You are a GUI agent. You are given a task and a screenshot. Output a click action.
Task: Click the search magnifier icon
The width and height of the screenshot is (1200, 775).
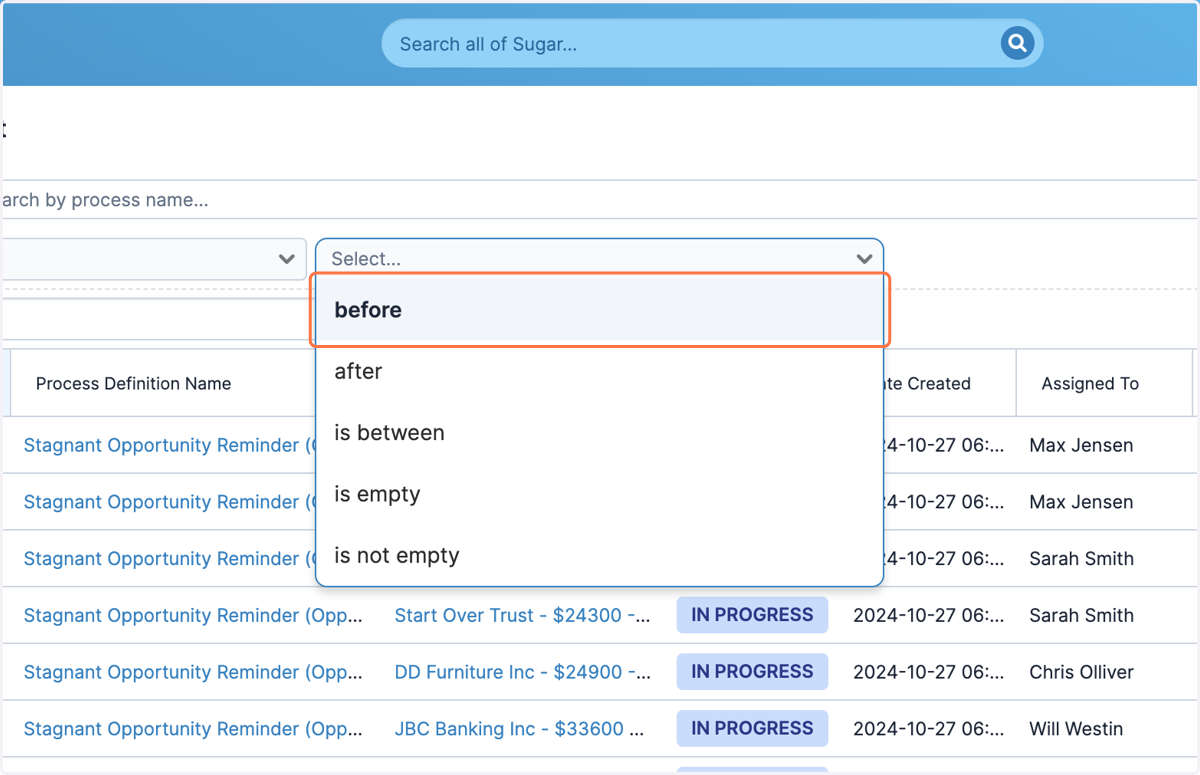(1017, 43)
